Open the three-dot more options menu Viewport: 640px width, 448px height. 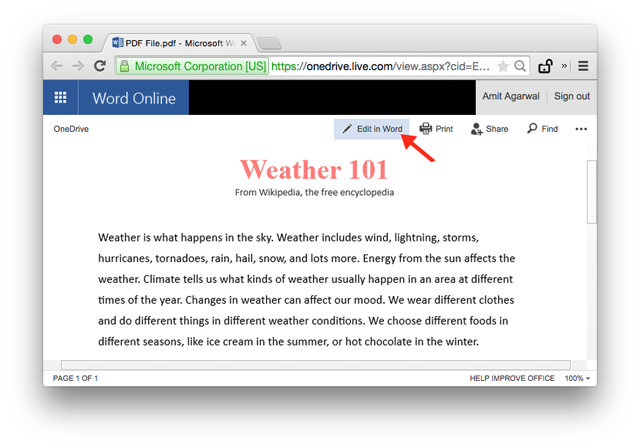click(581, 129)
